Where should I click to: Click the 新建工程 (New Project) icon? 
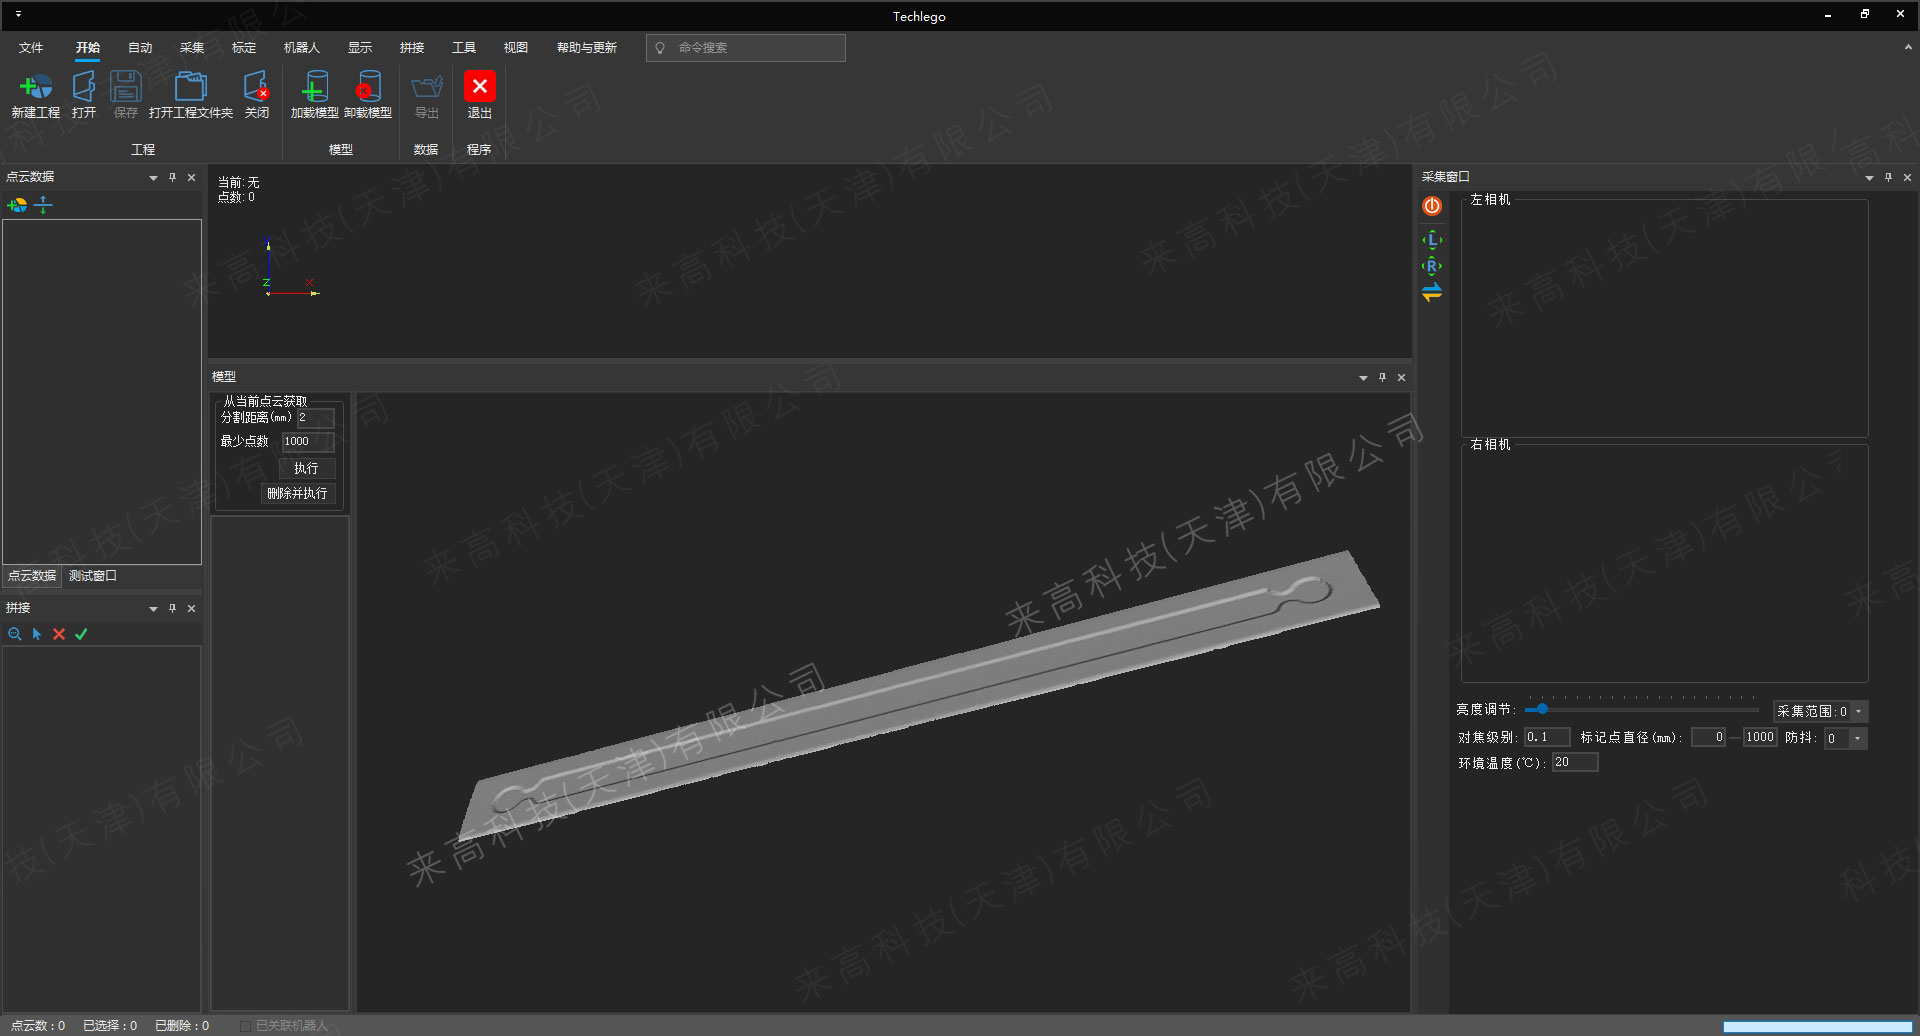36,88
